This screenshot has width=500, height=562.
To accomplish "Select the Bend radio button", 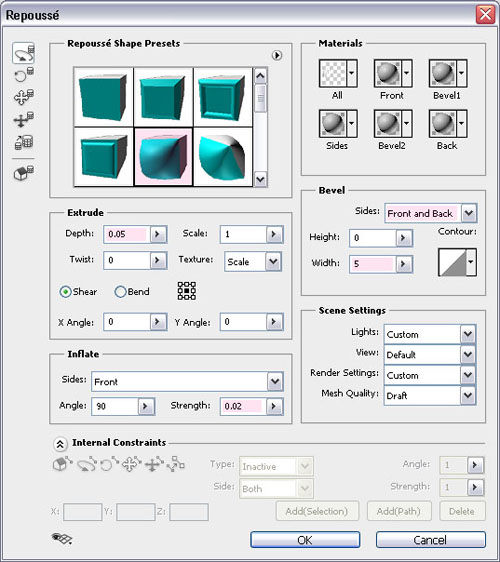I will click(120, 292).
